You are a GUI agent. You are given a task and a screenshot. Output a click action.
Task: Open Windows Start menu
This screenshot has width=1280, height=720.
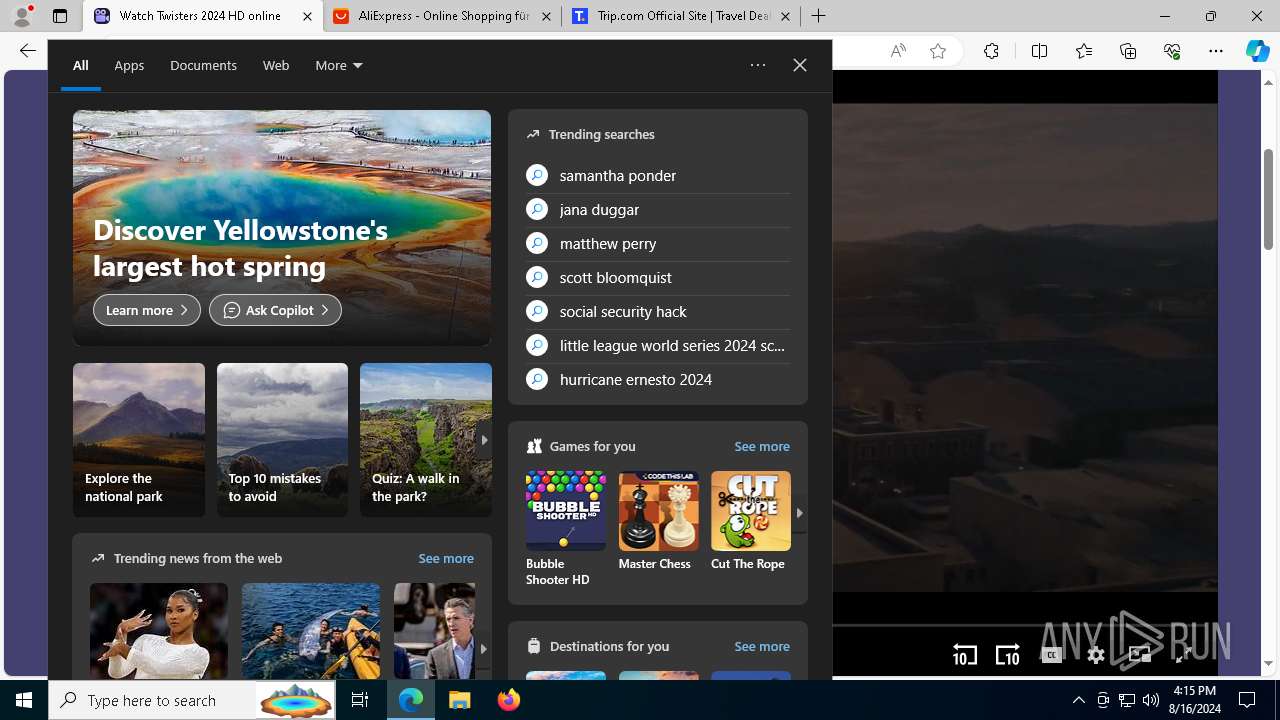pos(24,700)
